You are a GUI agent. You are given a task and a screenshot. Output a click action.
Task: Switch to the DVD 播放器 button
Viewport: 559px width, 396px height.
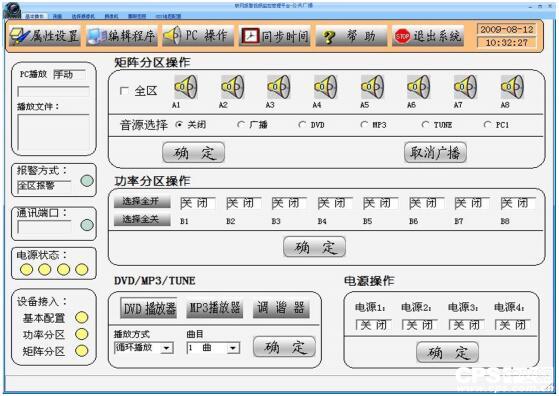[149, 308]
